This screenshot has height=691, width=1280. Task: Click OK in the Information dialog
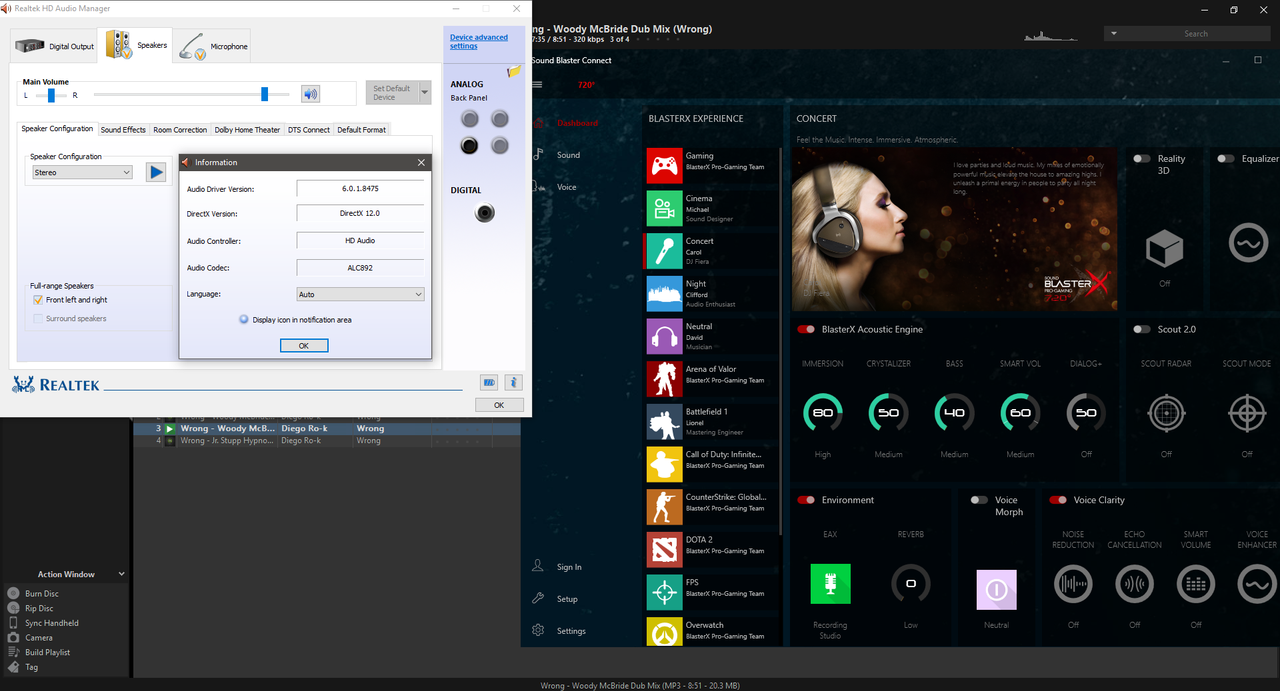click(x=304, y=345)
